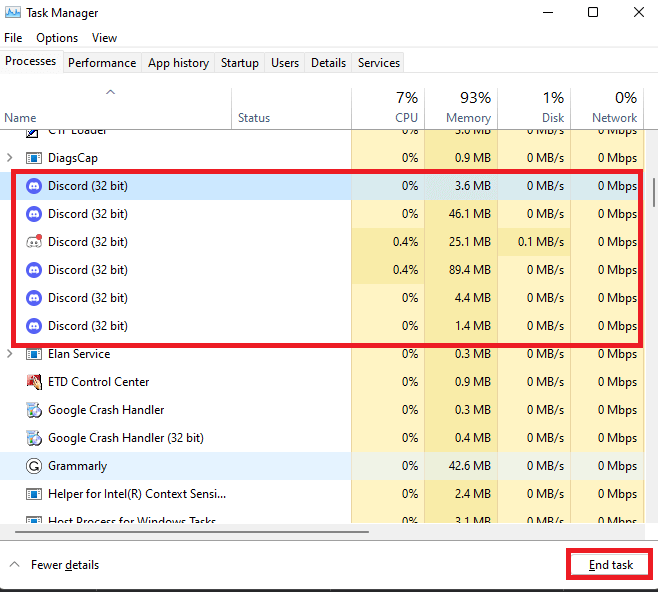Open the Options menu
The image size is (658, 592).
coord(57,38)
